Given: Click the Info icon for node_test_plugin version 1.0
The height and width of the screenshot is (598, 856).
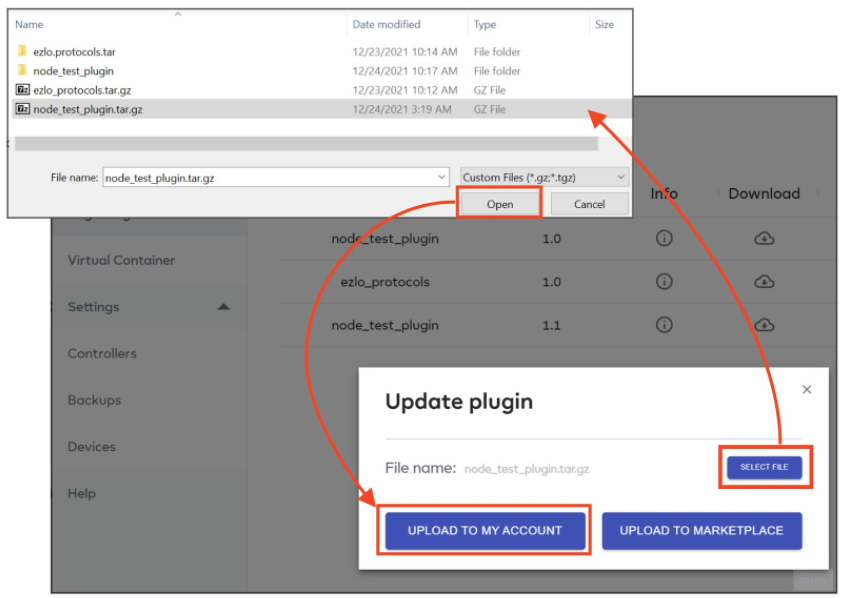Looking at the screenshot, I should [x=664, y=238].
